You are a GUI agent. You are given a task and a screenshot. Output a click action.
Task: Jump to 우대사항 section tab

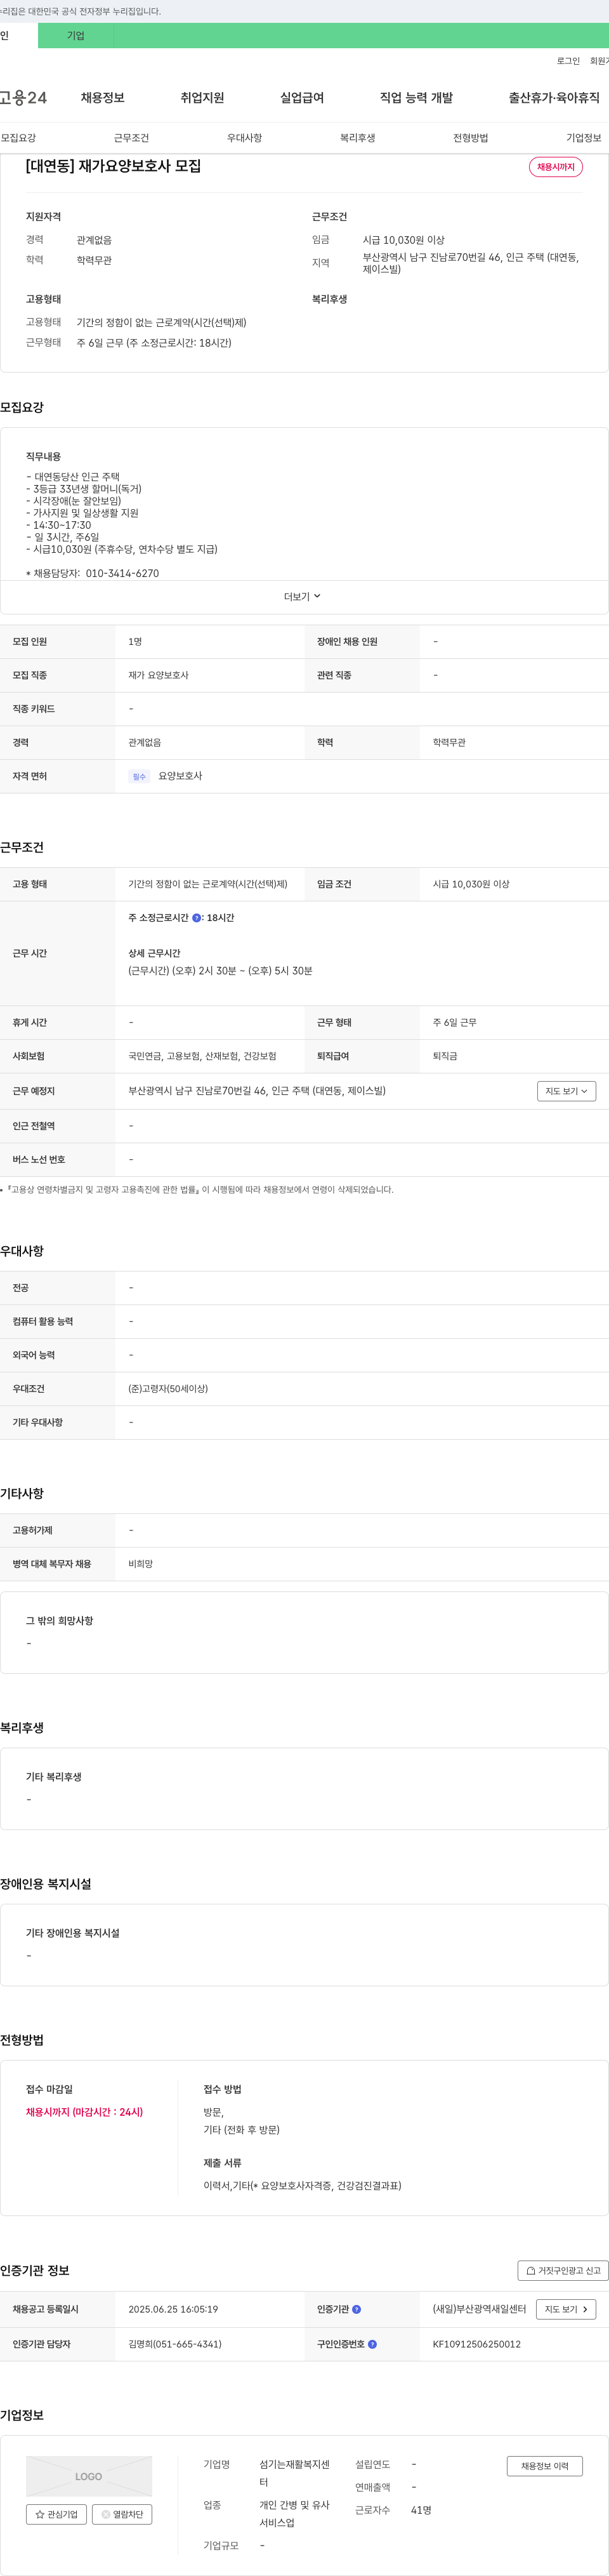244,138
